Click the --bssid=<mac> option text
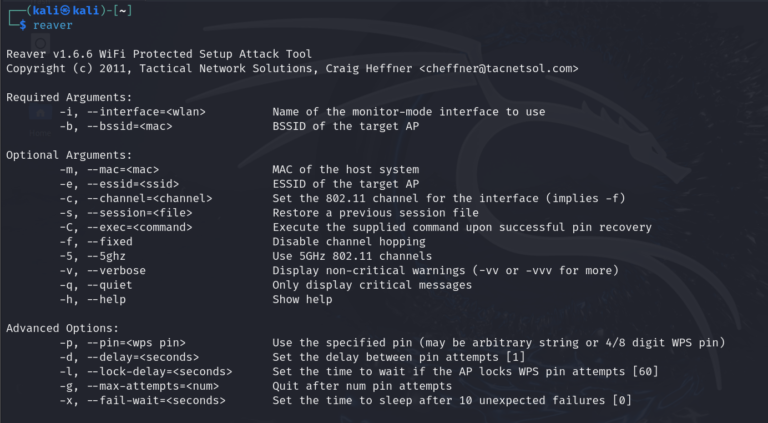768x423 pixels. tap(129, 126)
